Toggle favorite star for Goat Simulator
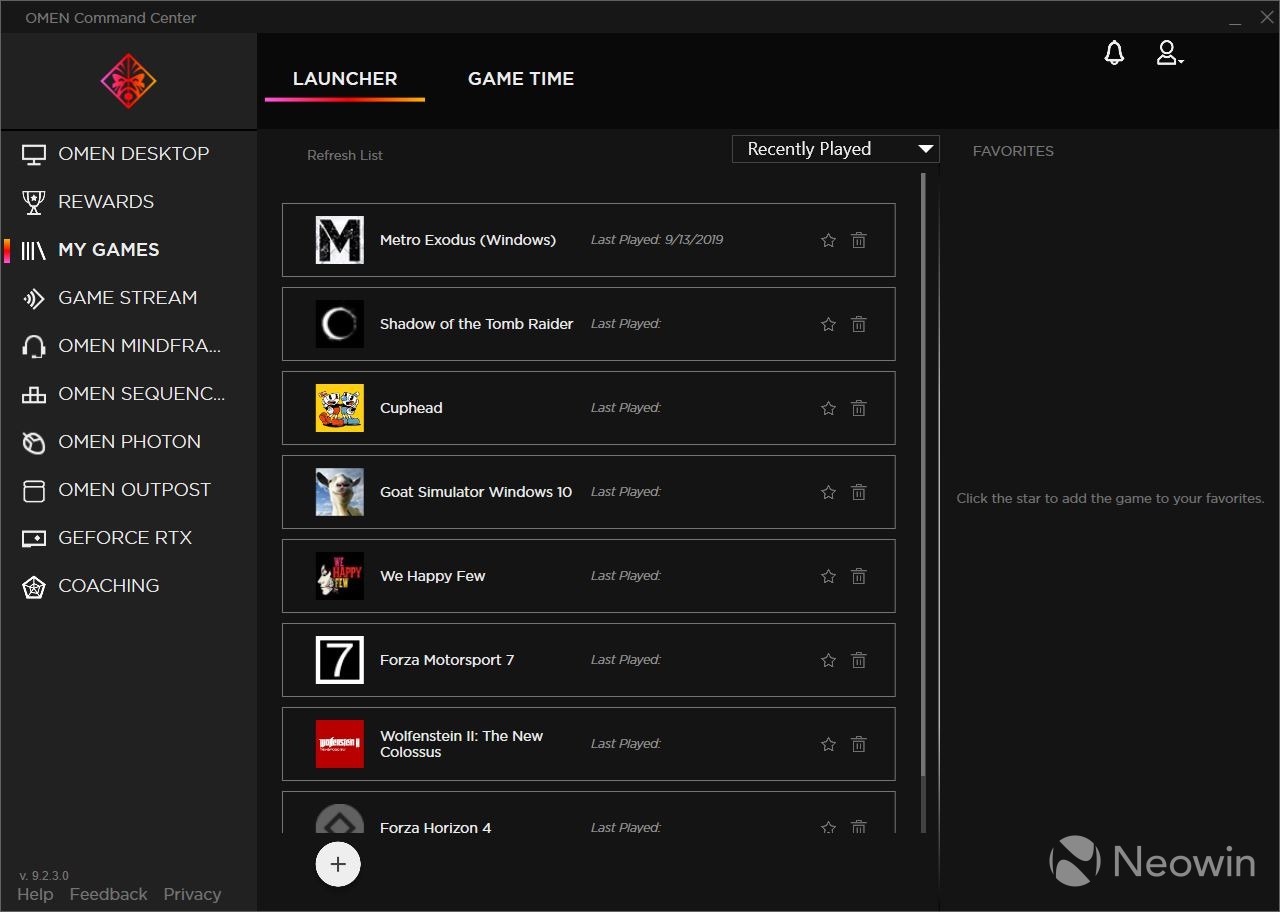Screen dimensions: 1280x912 (x=828, y=492)
